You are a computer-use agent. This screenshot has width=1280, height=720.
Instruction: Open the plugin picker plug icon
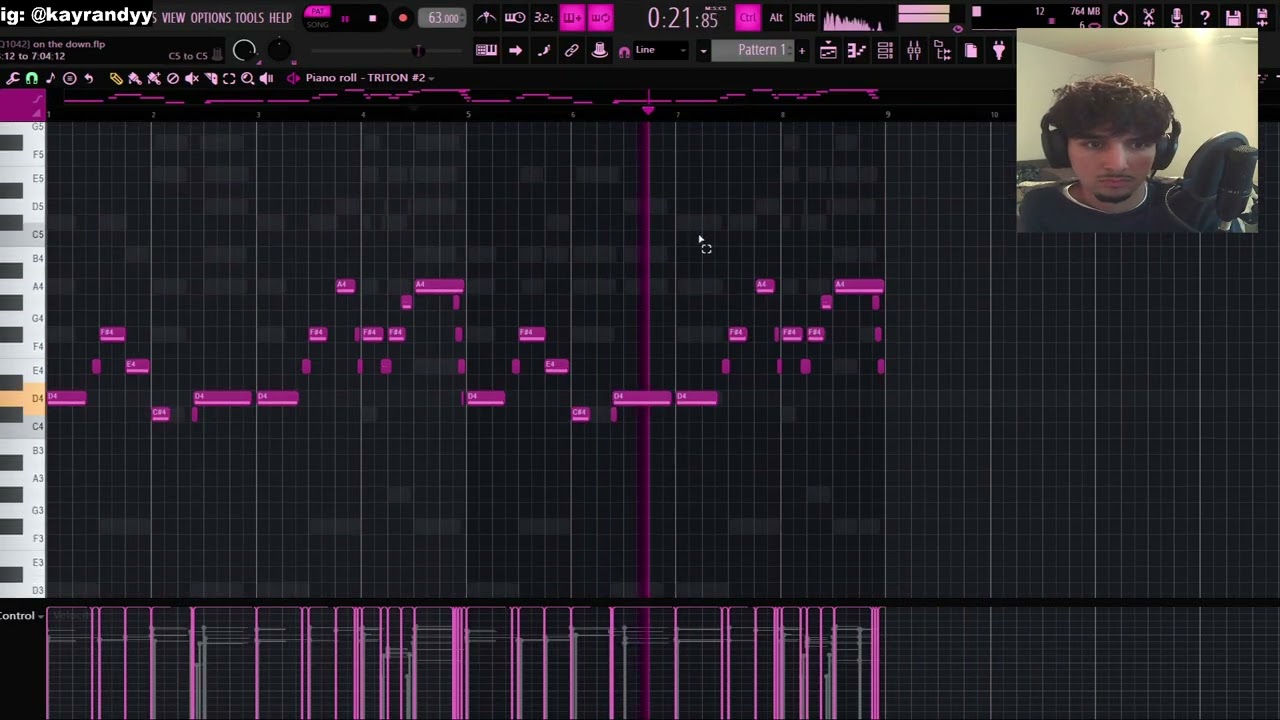(x=999, y=51)
